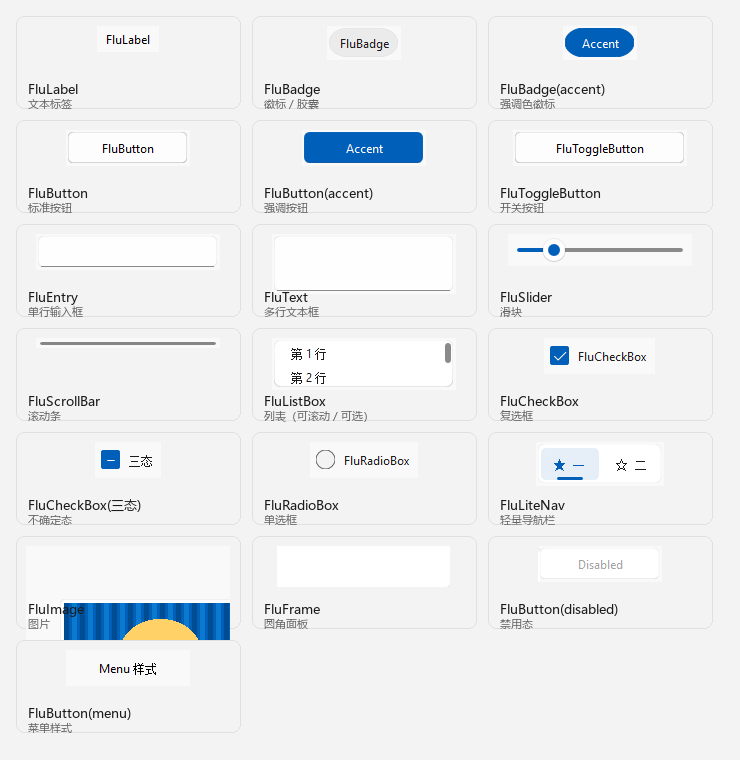Click the 禁用态 subtitle

(517, 624)
